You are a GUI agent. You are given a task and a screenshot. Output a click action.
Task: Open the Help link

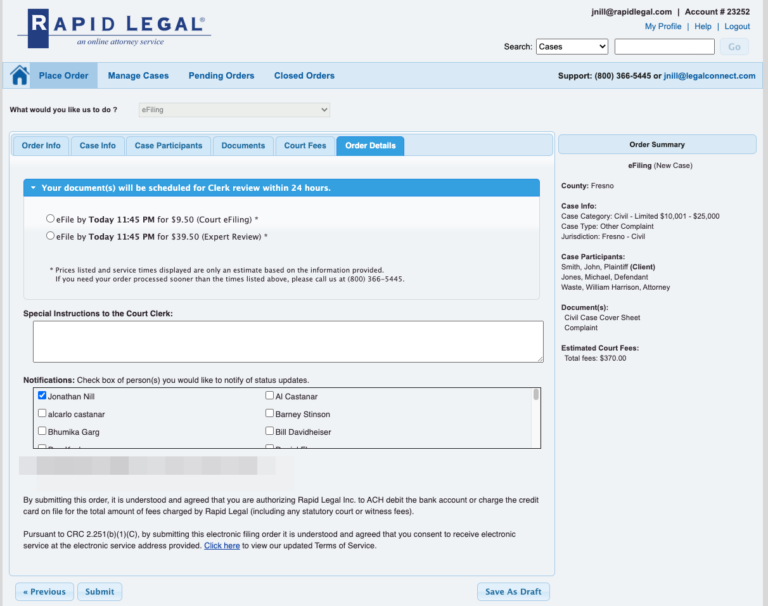tap(703, 26)
